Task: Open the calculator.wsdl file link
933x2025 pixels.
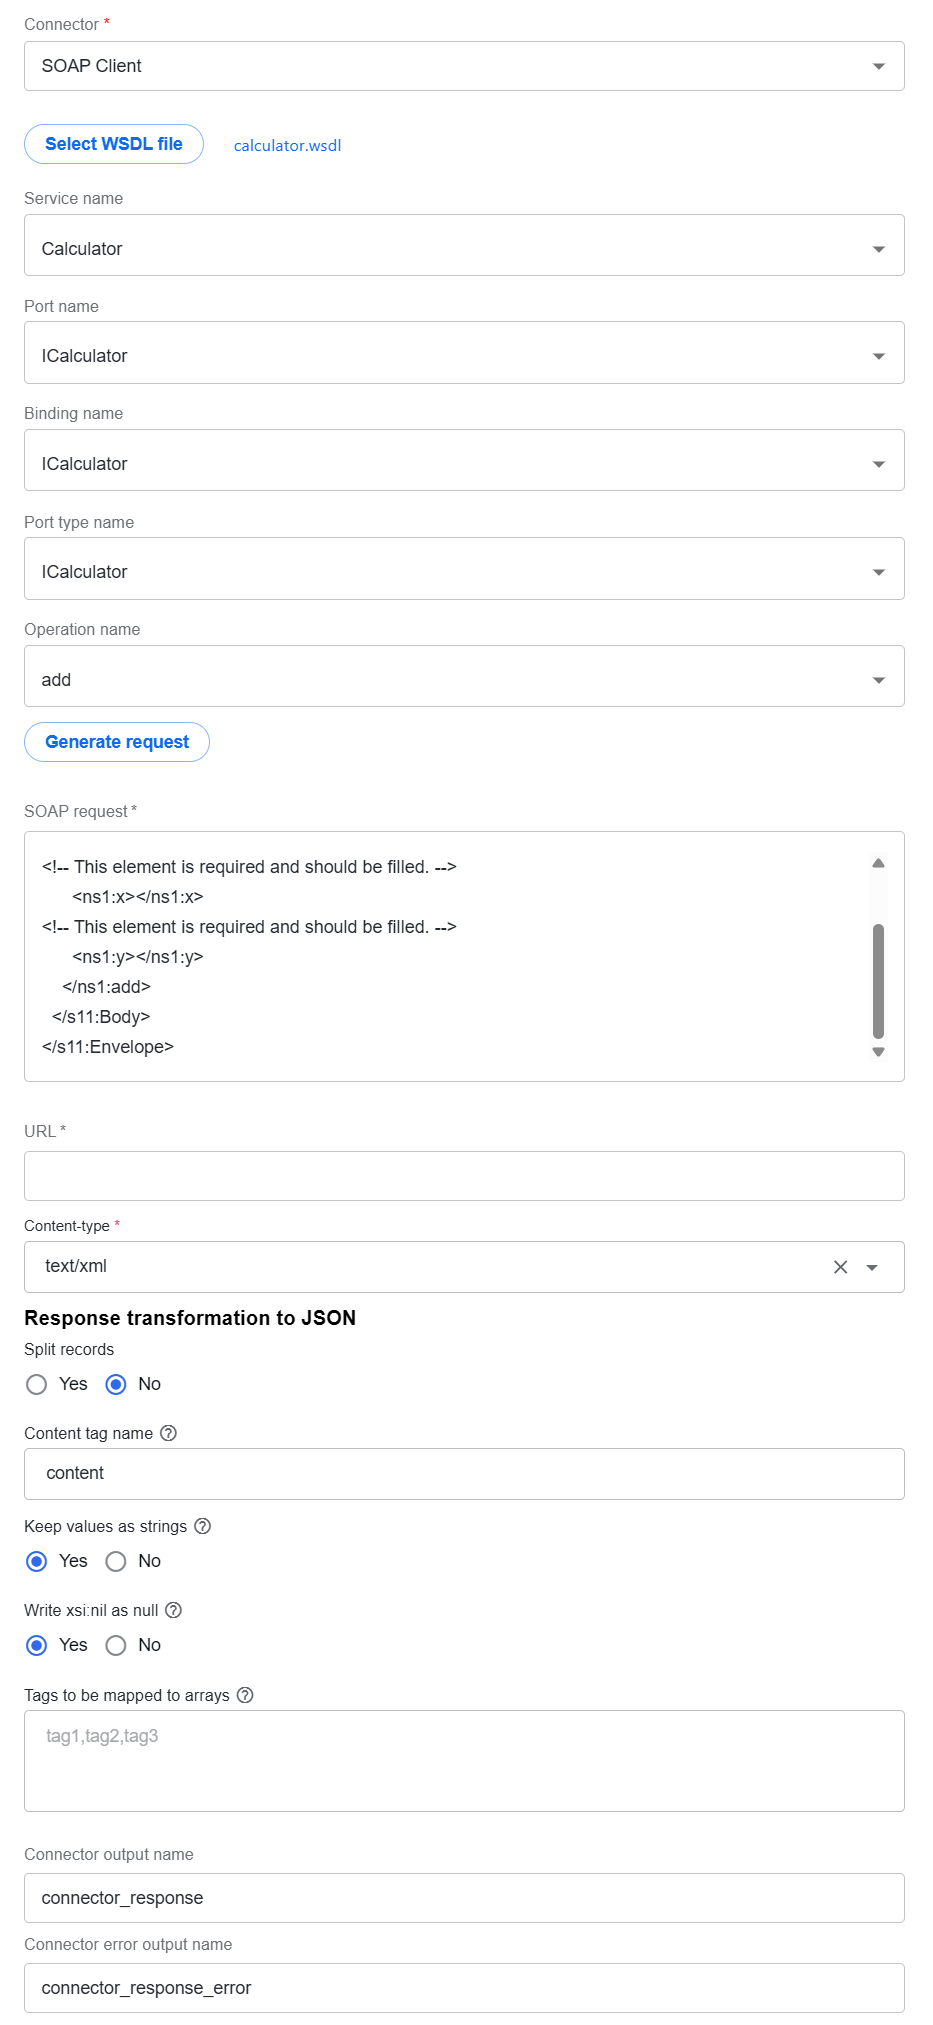Action: point(287,145)
